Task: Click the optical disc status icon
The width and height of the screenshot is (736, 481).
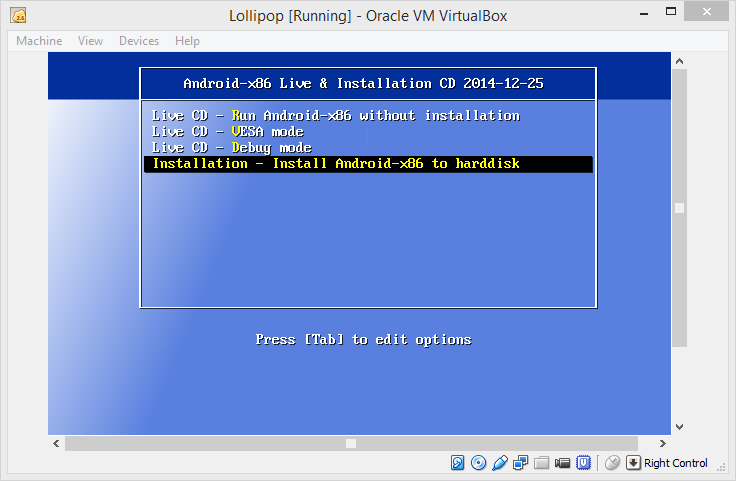Action: (478, 463)
